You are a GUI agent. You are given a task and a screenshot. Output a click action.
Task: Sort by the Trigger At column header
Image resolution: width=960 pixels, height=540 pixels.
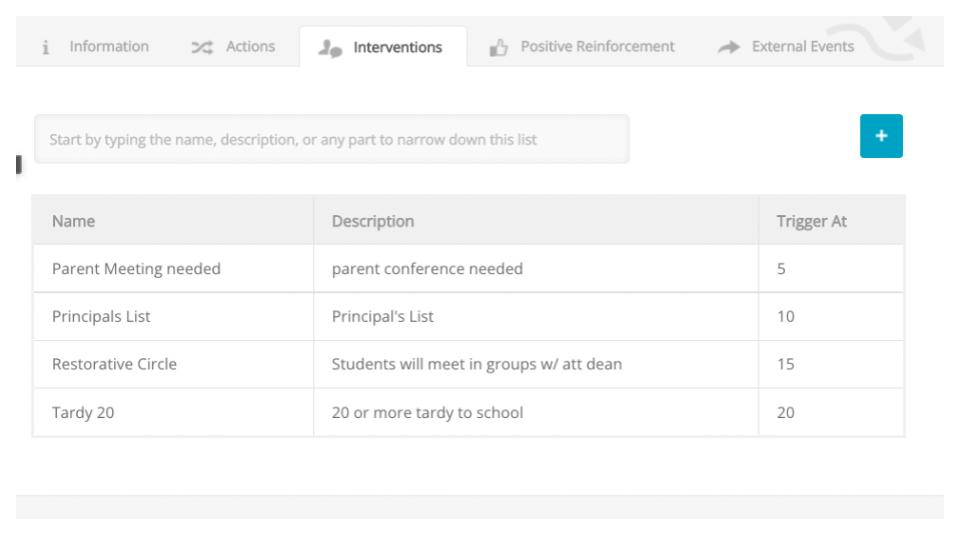[x=812, y=221]
